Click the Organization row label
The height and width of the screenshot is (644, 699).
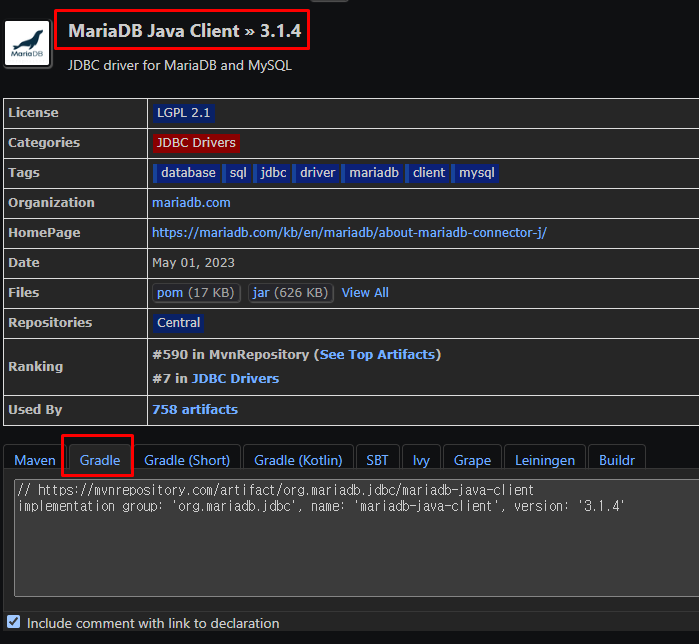click(51, 203)
